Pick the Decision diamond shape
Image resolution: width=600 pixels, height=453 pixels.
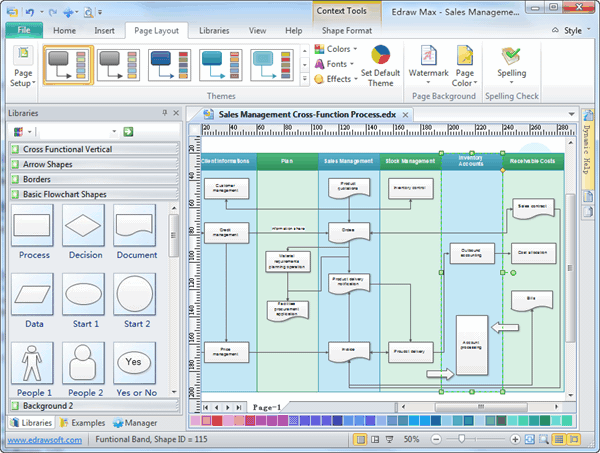tap(85, 225)
